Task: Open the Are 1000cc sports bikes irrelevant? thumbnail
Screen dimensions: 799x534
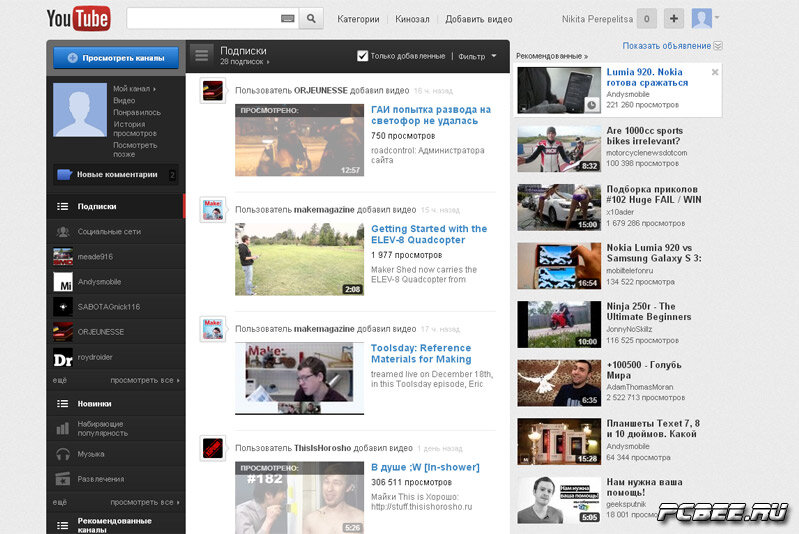Action: (x=559, y=149)
